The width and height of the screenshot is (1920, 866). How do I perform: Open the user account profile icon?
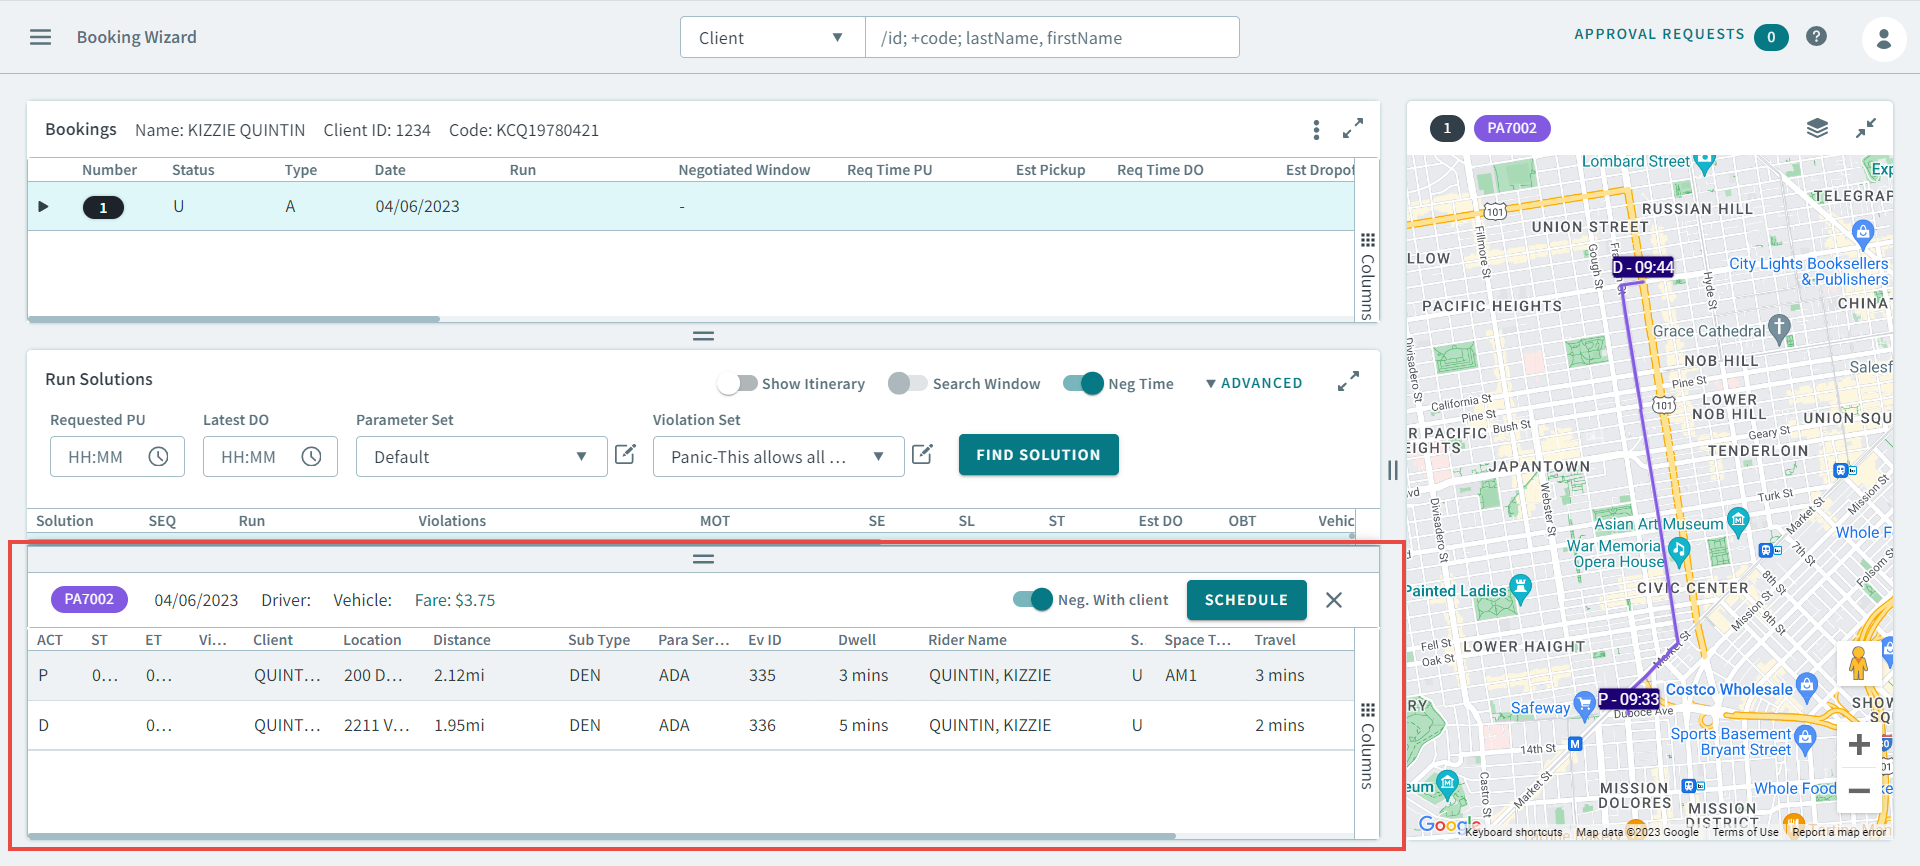pyautogui.click(x=1883, y=39)
